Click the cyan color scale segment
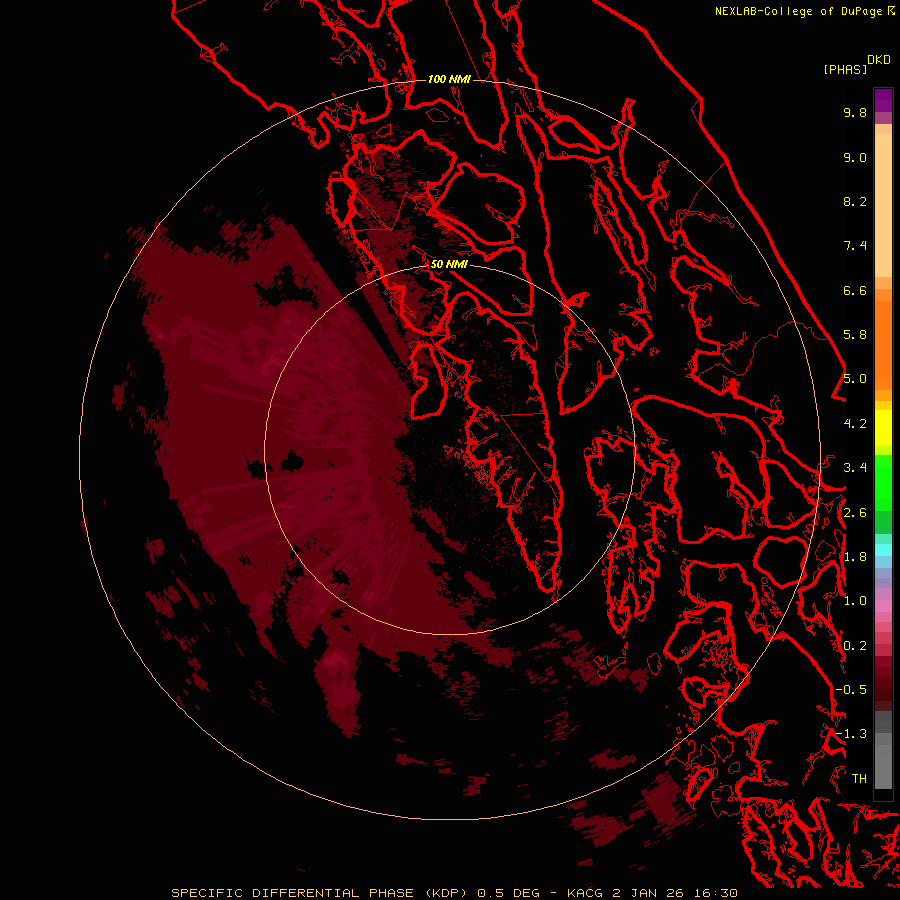Viewport: 900px width, 900px height. click(x=883, y=550)
